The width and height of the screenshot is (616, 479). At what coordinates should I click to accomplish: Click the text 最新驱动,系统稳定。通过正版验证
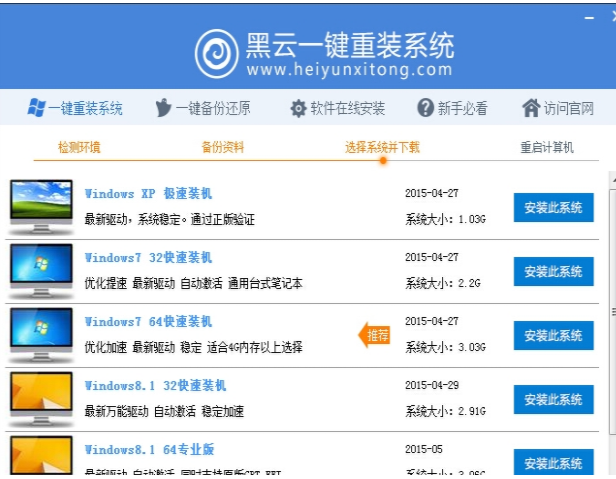(170, 219)
